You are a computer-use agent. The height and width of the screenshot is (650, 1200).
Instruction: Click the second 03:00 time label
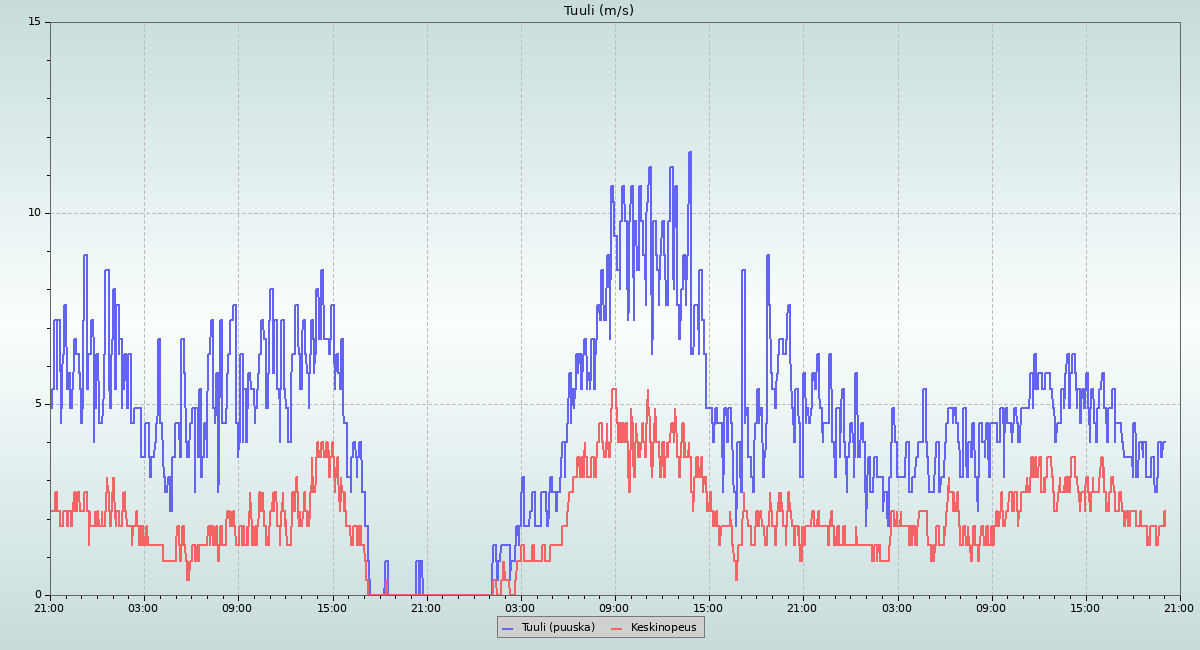[x=520, y=607]
